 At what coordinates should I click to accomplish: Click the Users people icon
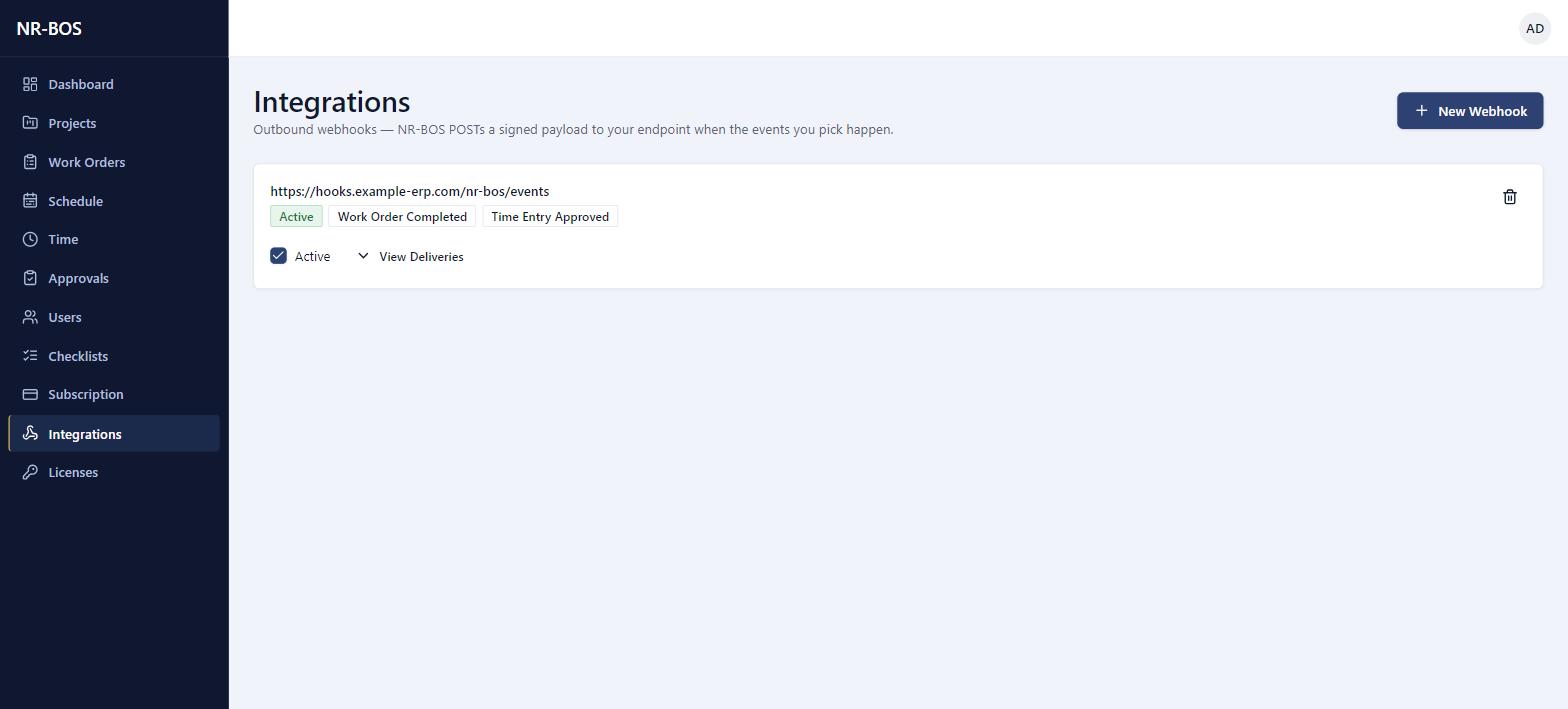pyautogui.click(x=30, y=317)
